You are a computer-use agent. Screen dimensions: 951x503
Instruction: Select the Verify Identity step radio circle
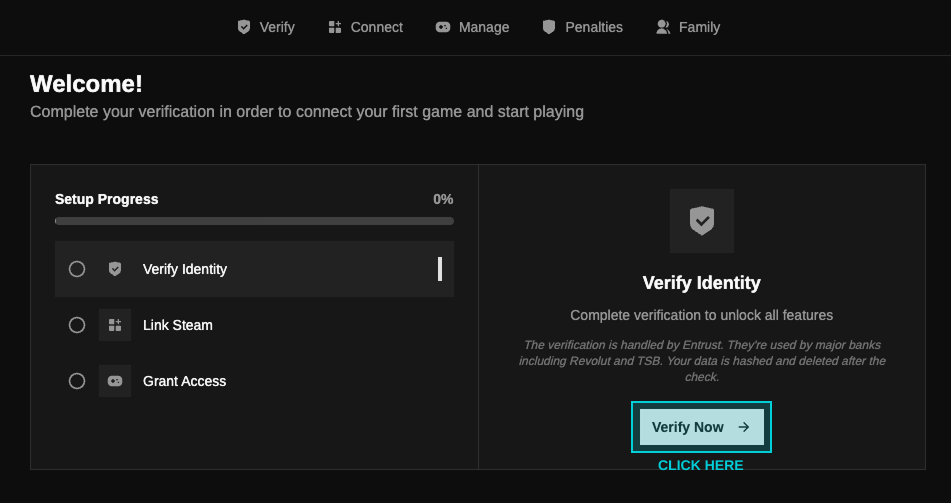[77, 269]
